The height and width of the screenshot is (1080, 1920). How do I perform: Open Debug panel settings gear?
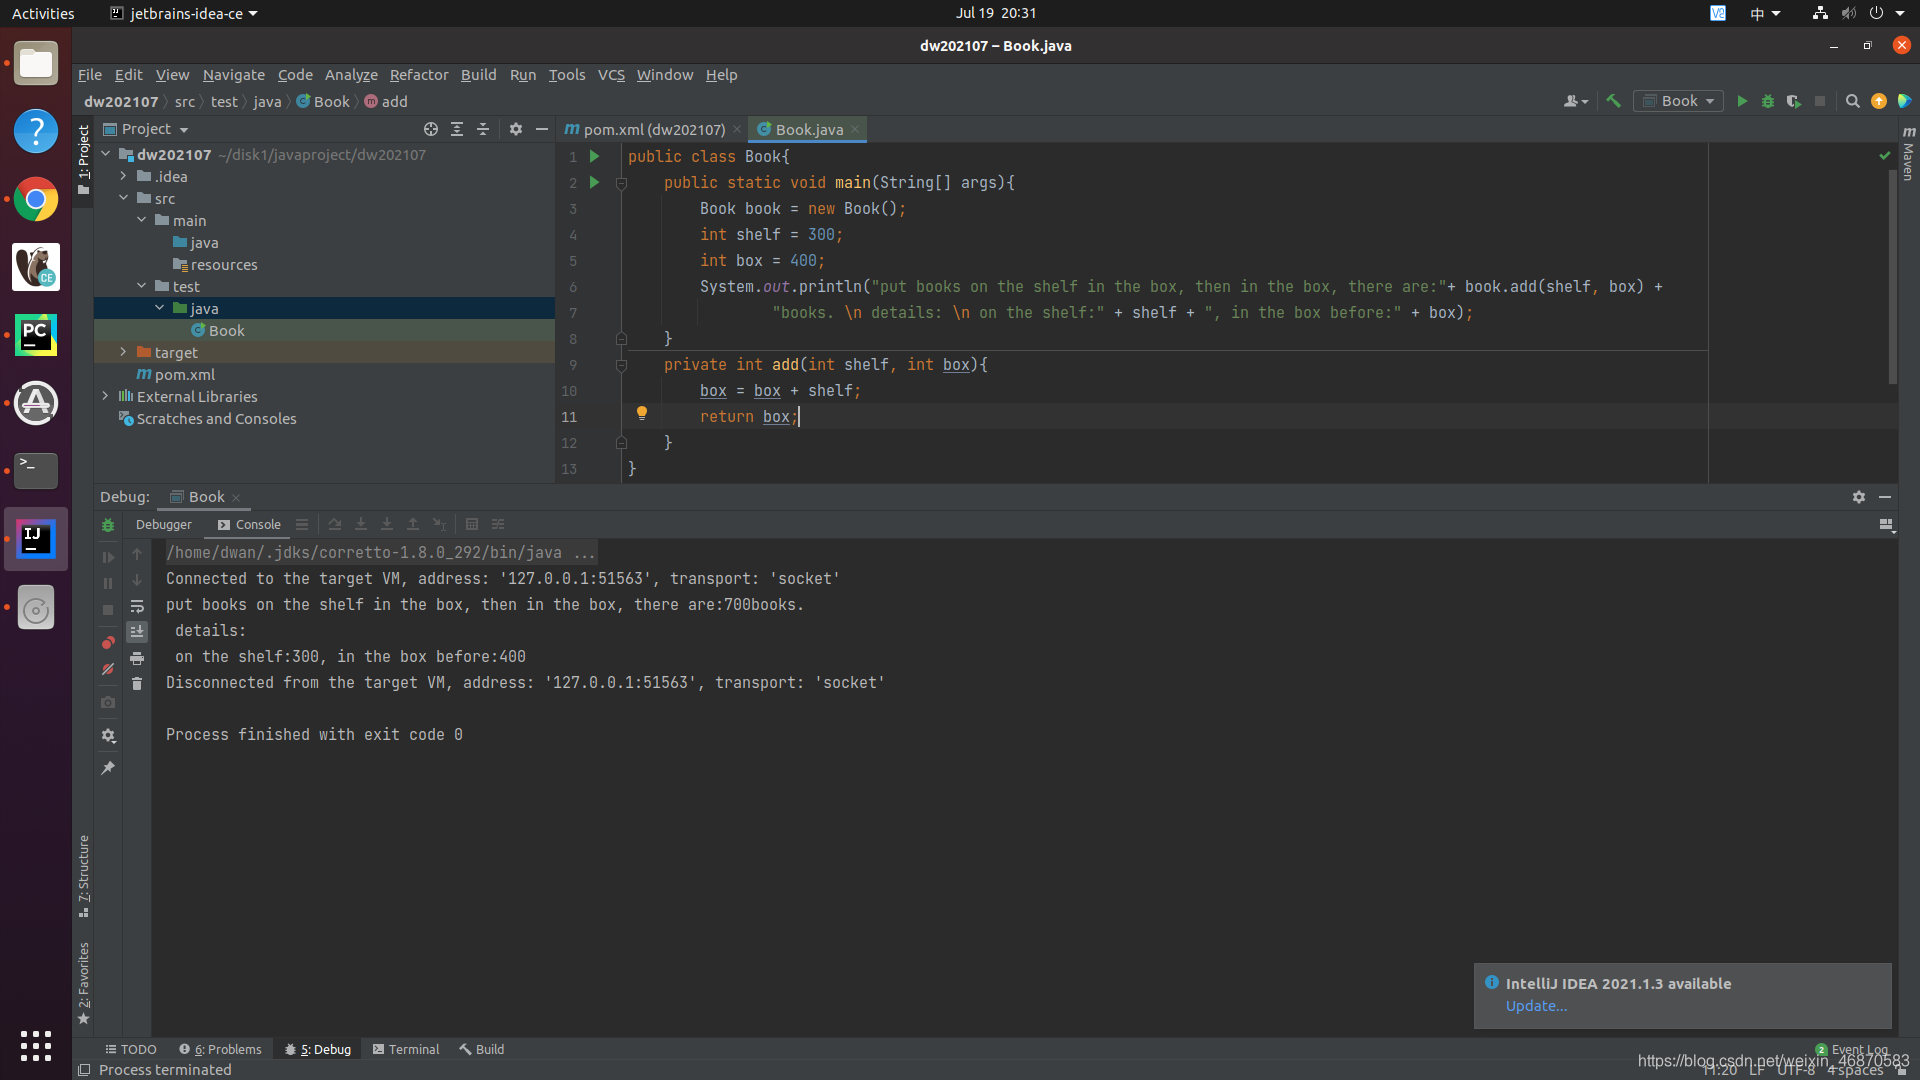[1859, 497]
